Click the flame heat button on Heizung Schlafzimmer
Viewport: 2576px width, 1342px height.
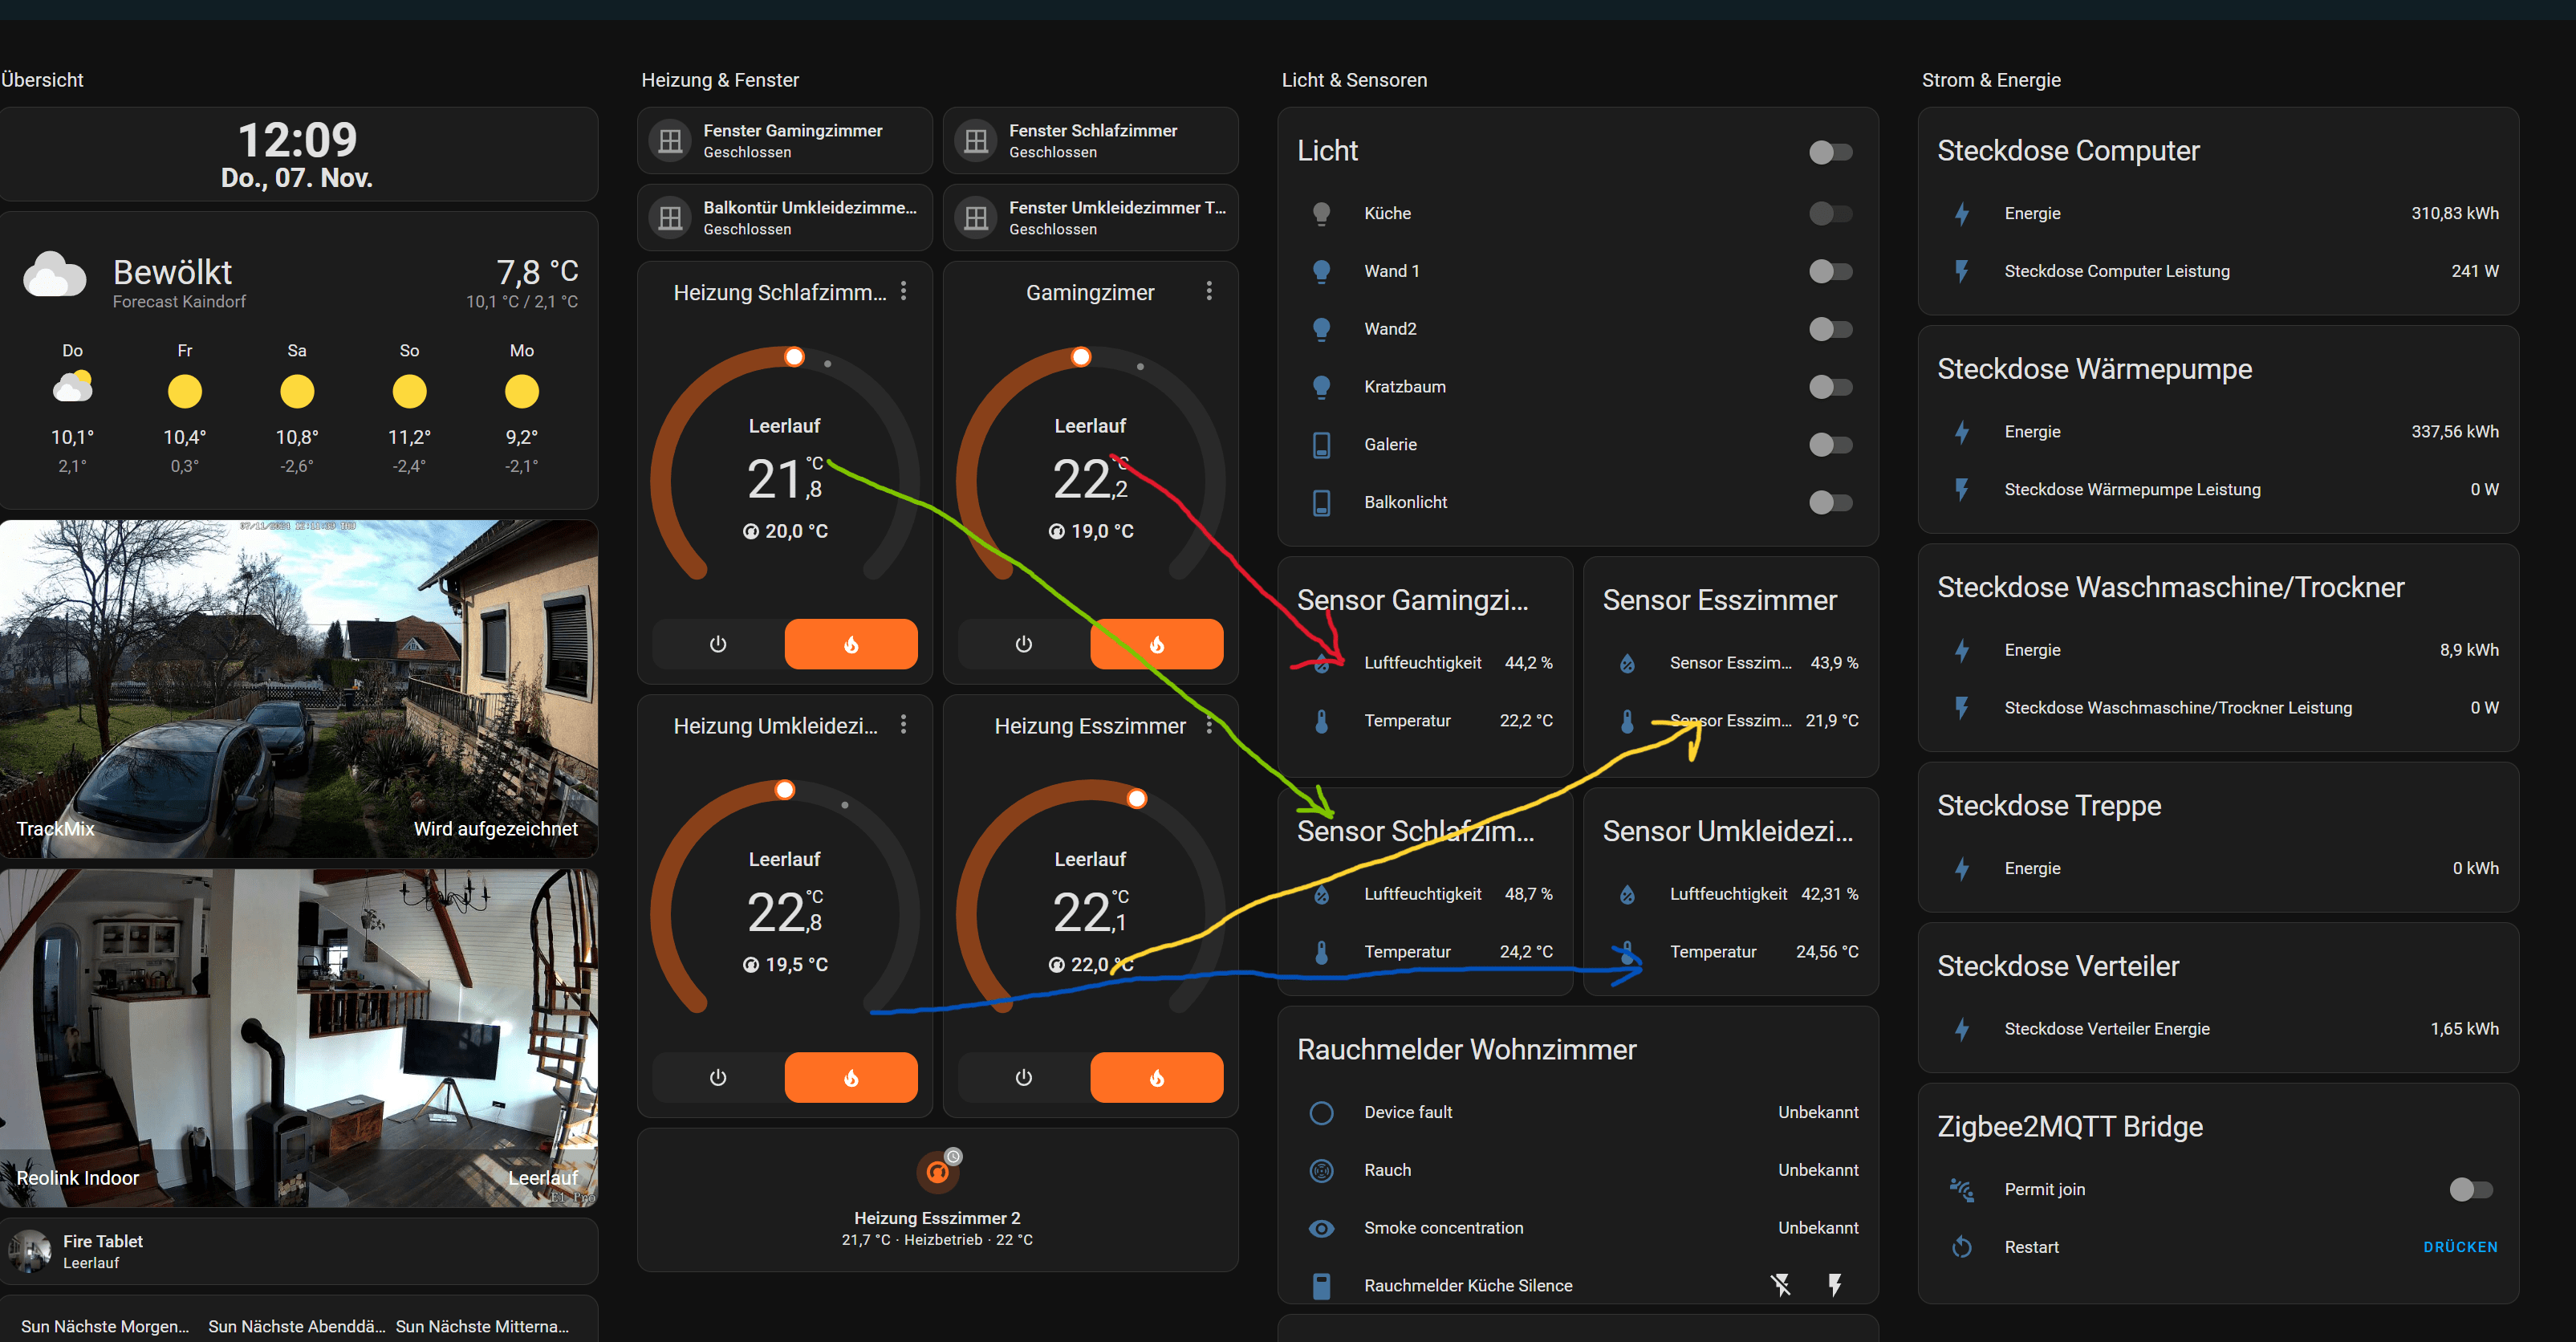coord(850,644)
